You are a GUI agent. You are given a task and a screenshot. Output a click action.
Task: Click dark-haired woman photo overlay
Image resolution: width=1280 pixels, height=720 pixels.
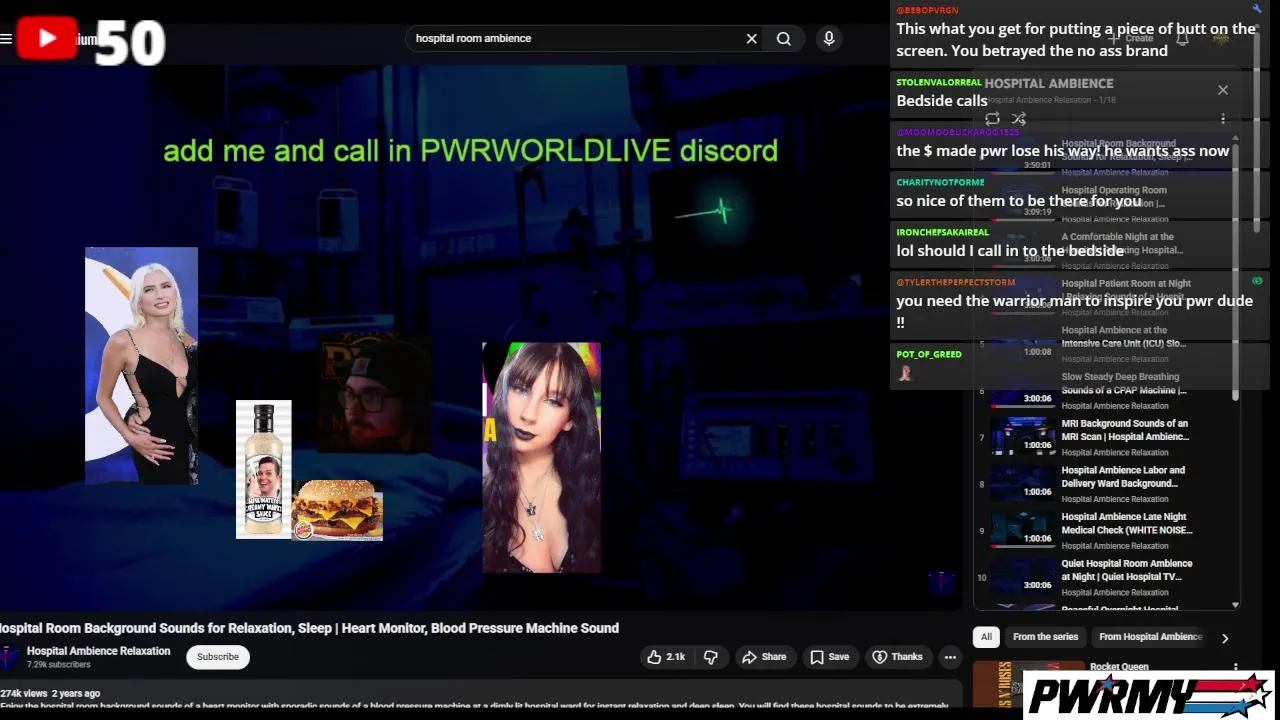point(541,458)
